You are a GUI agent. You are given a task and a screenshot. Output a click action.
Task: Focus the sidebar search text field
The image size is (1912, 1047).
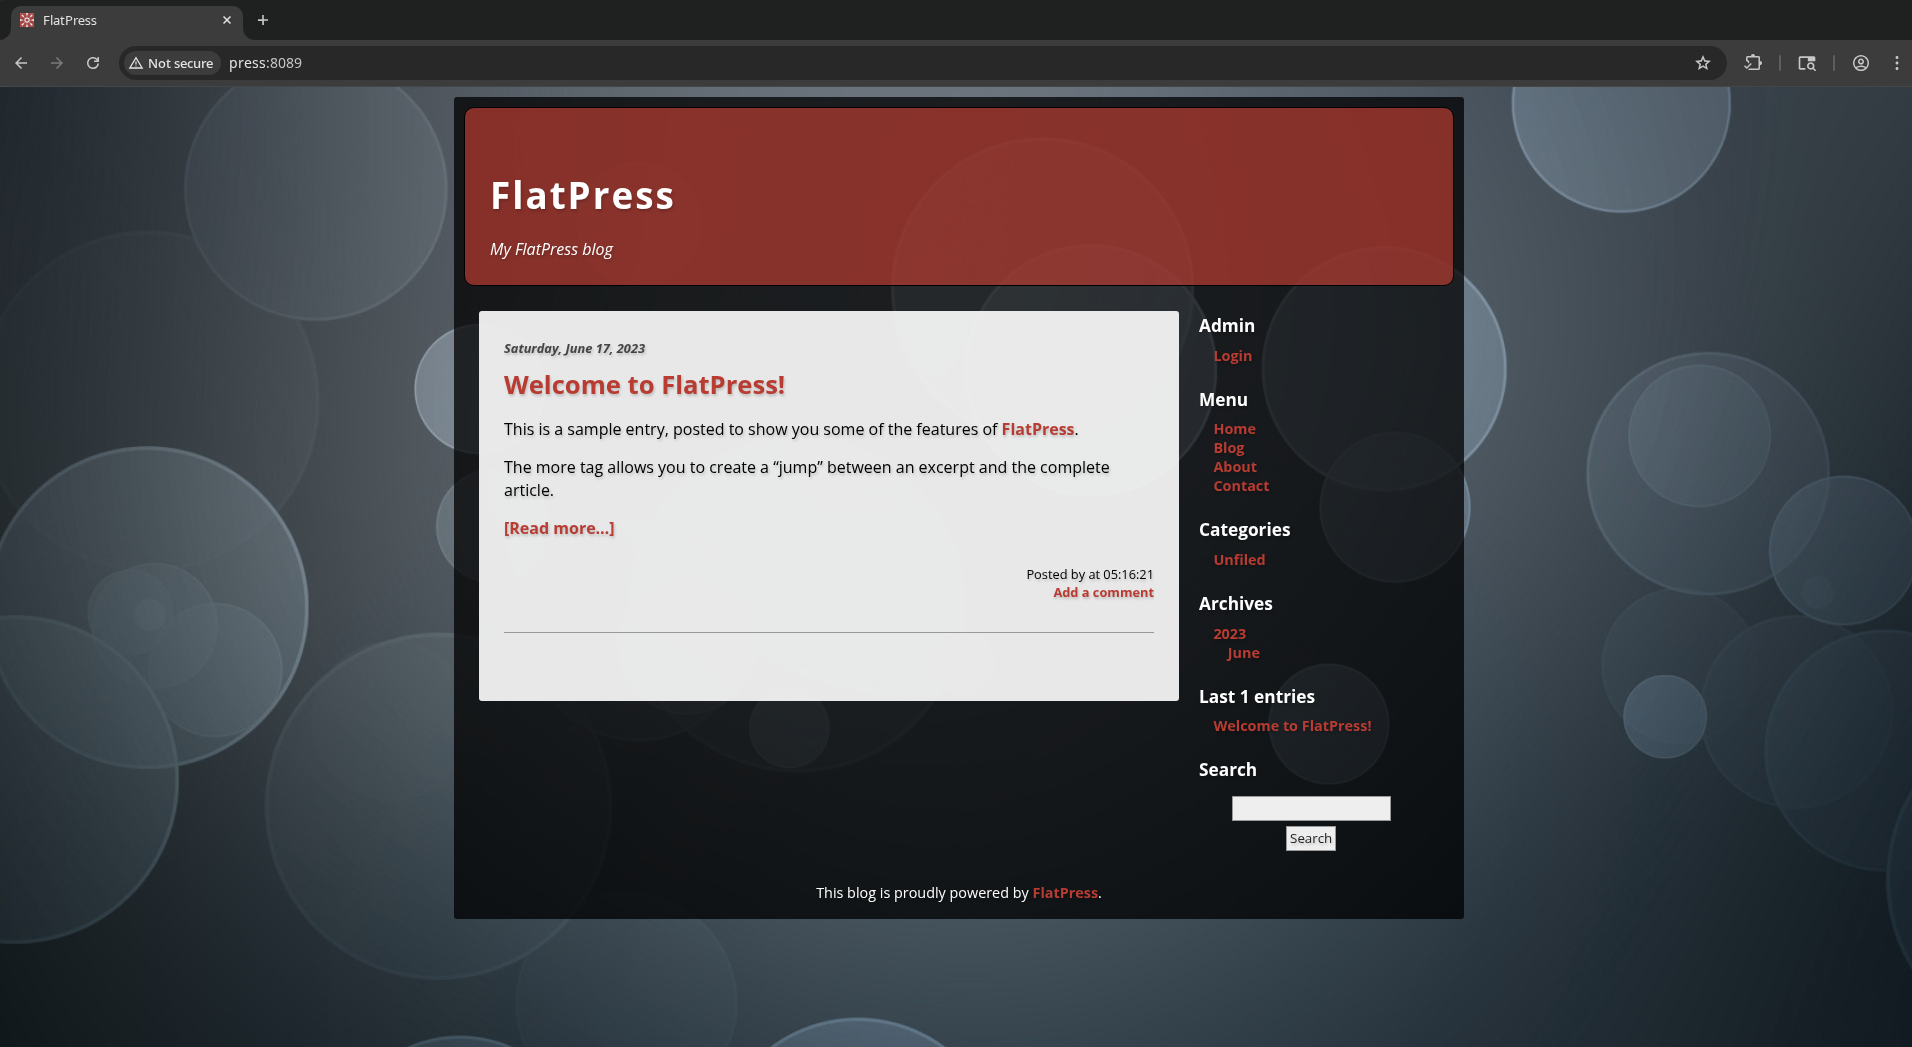tap(1310, 808)
